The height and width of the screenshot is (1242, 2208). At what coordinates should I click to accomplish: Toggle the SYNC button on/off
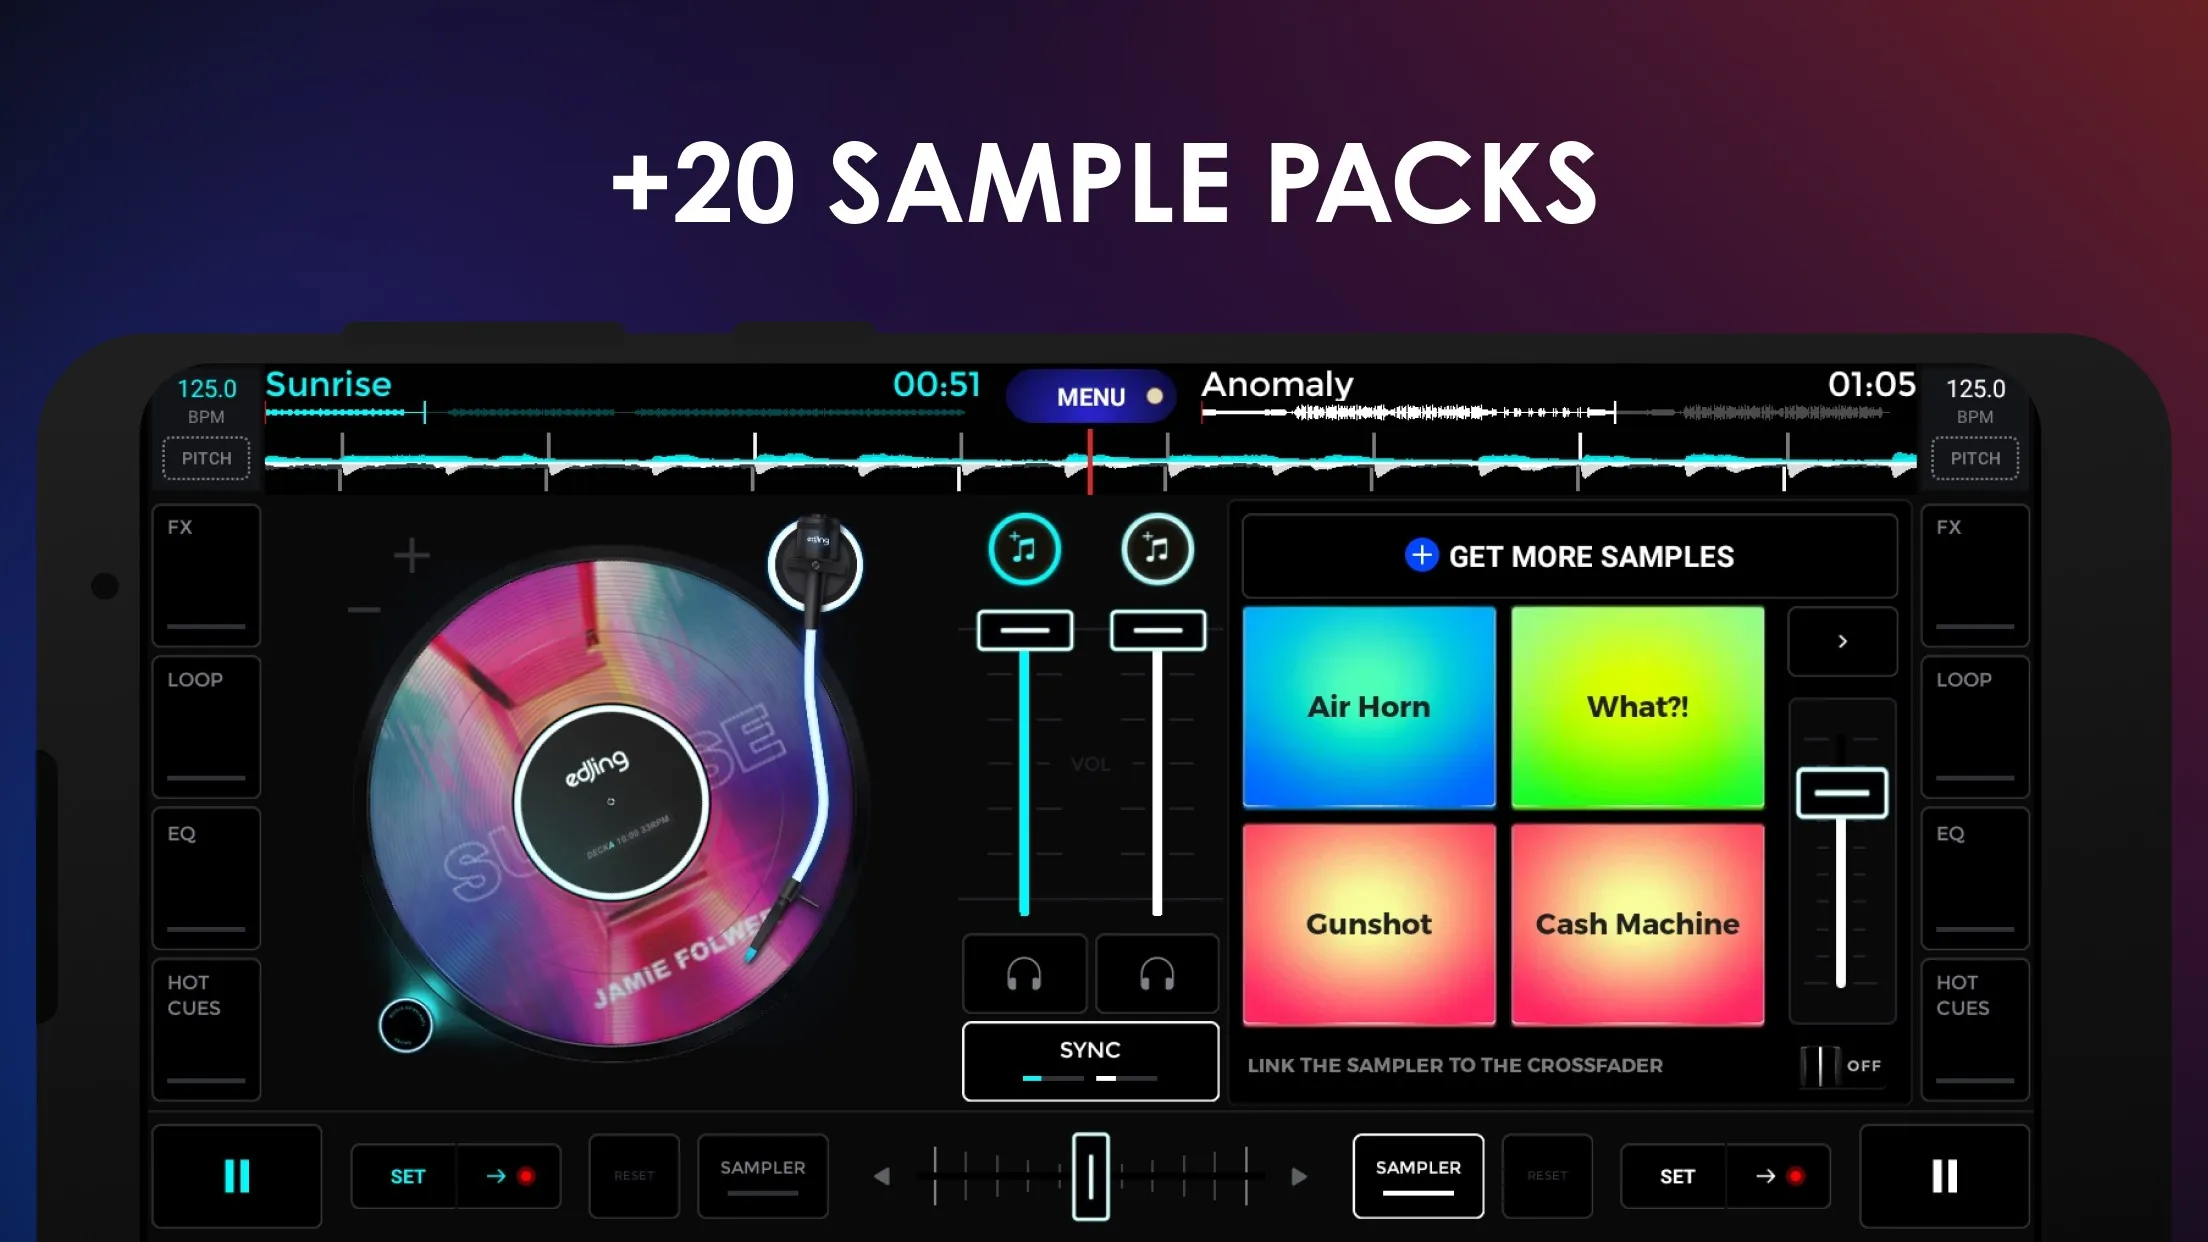[x=1090, y=1059]
